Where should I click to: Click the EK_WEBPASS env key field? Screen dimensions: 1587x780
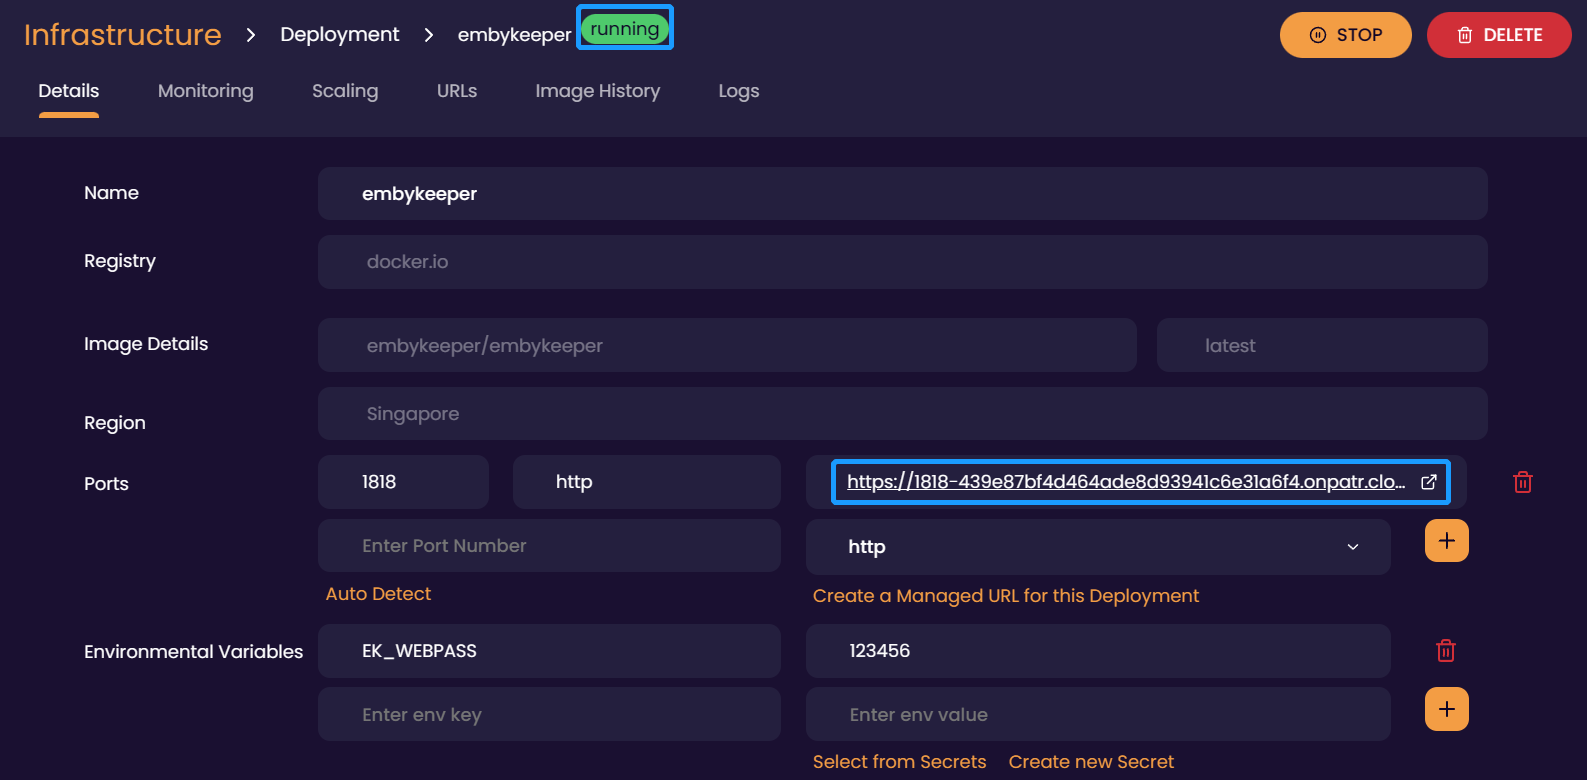tap(549, 651)
